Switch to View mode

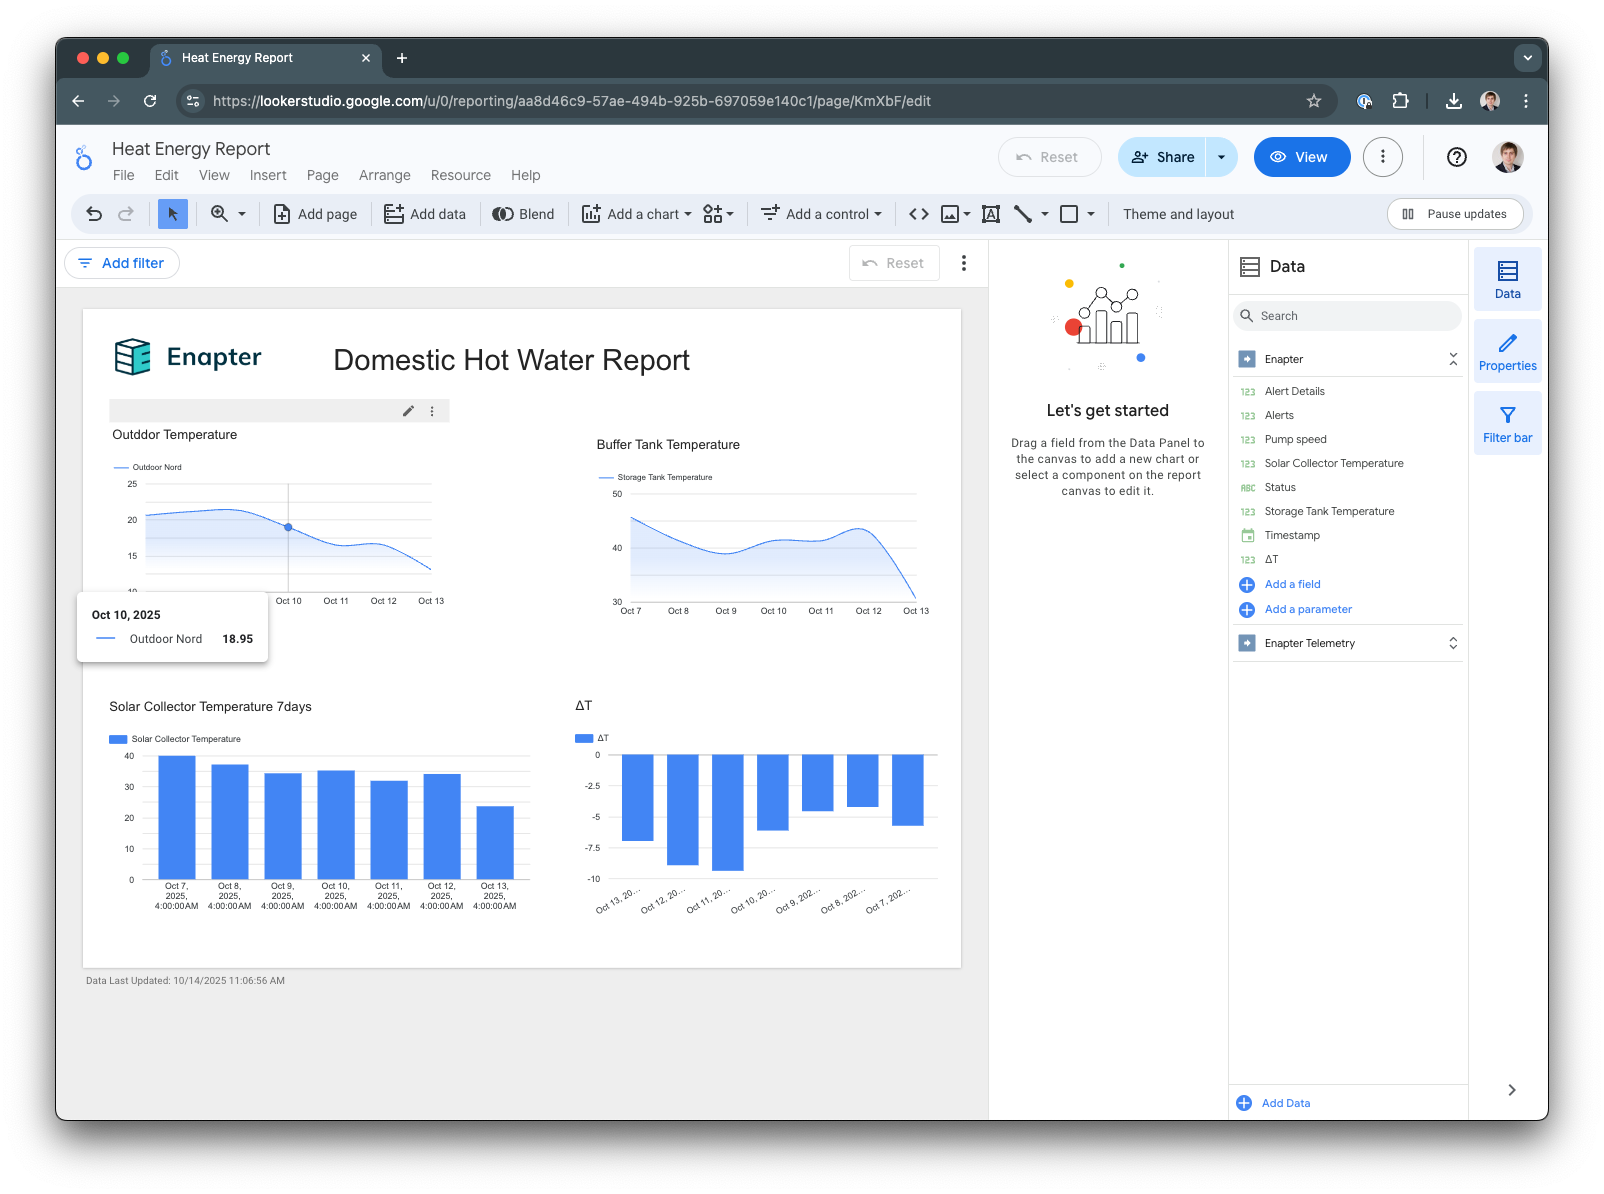tap(1301, 157)
